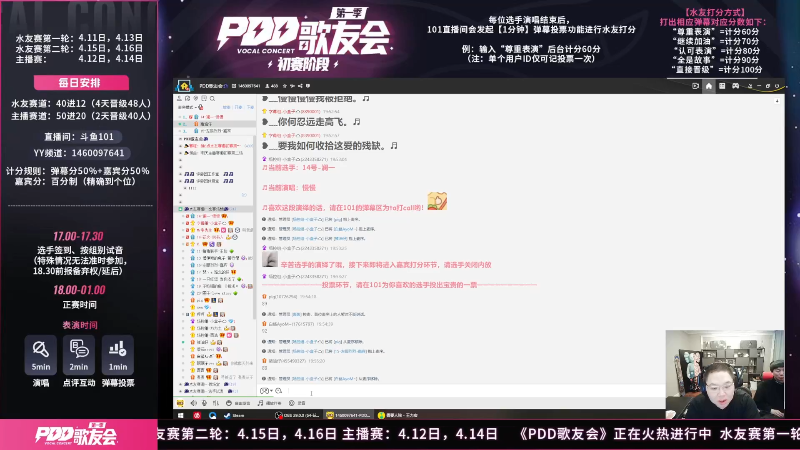The width and height of the screenshot is (800, 450).
Task: Select the home icon in the YY header
Action: 709,86
